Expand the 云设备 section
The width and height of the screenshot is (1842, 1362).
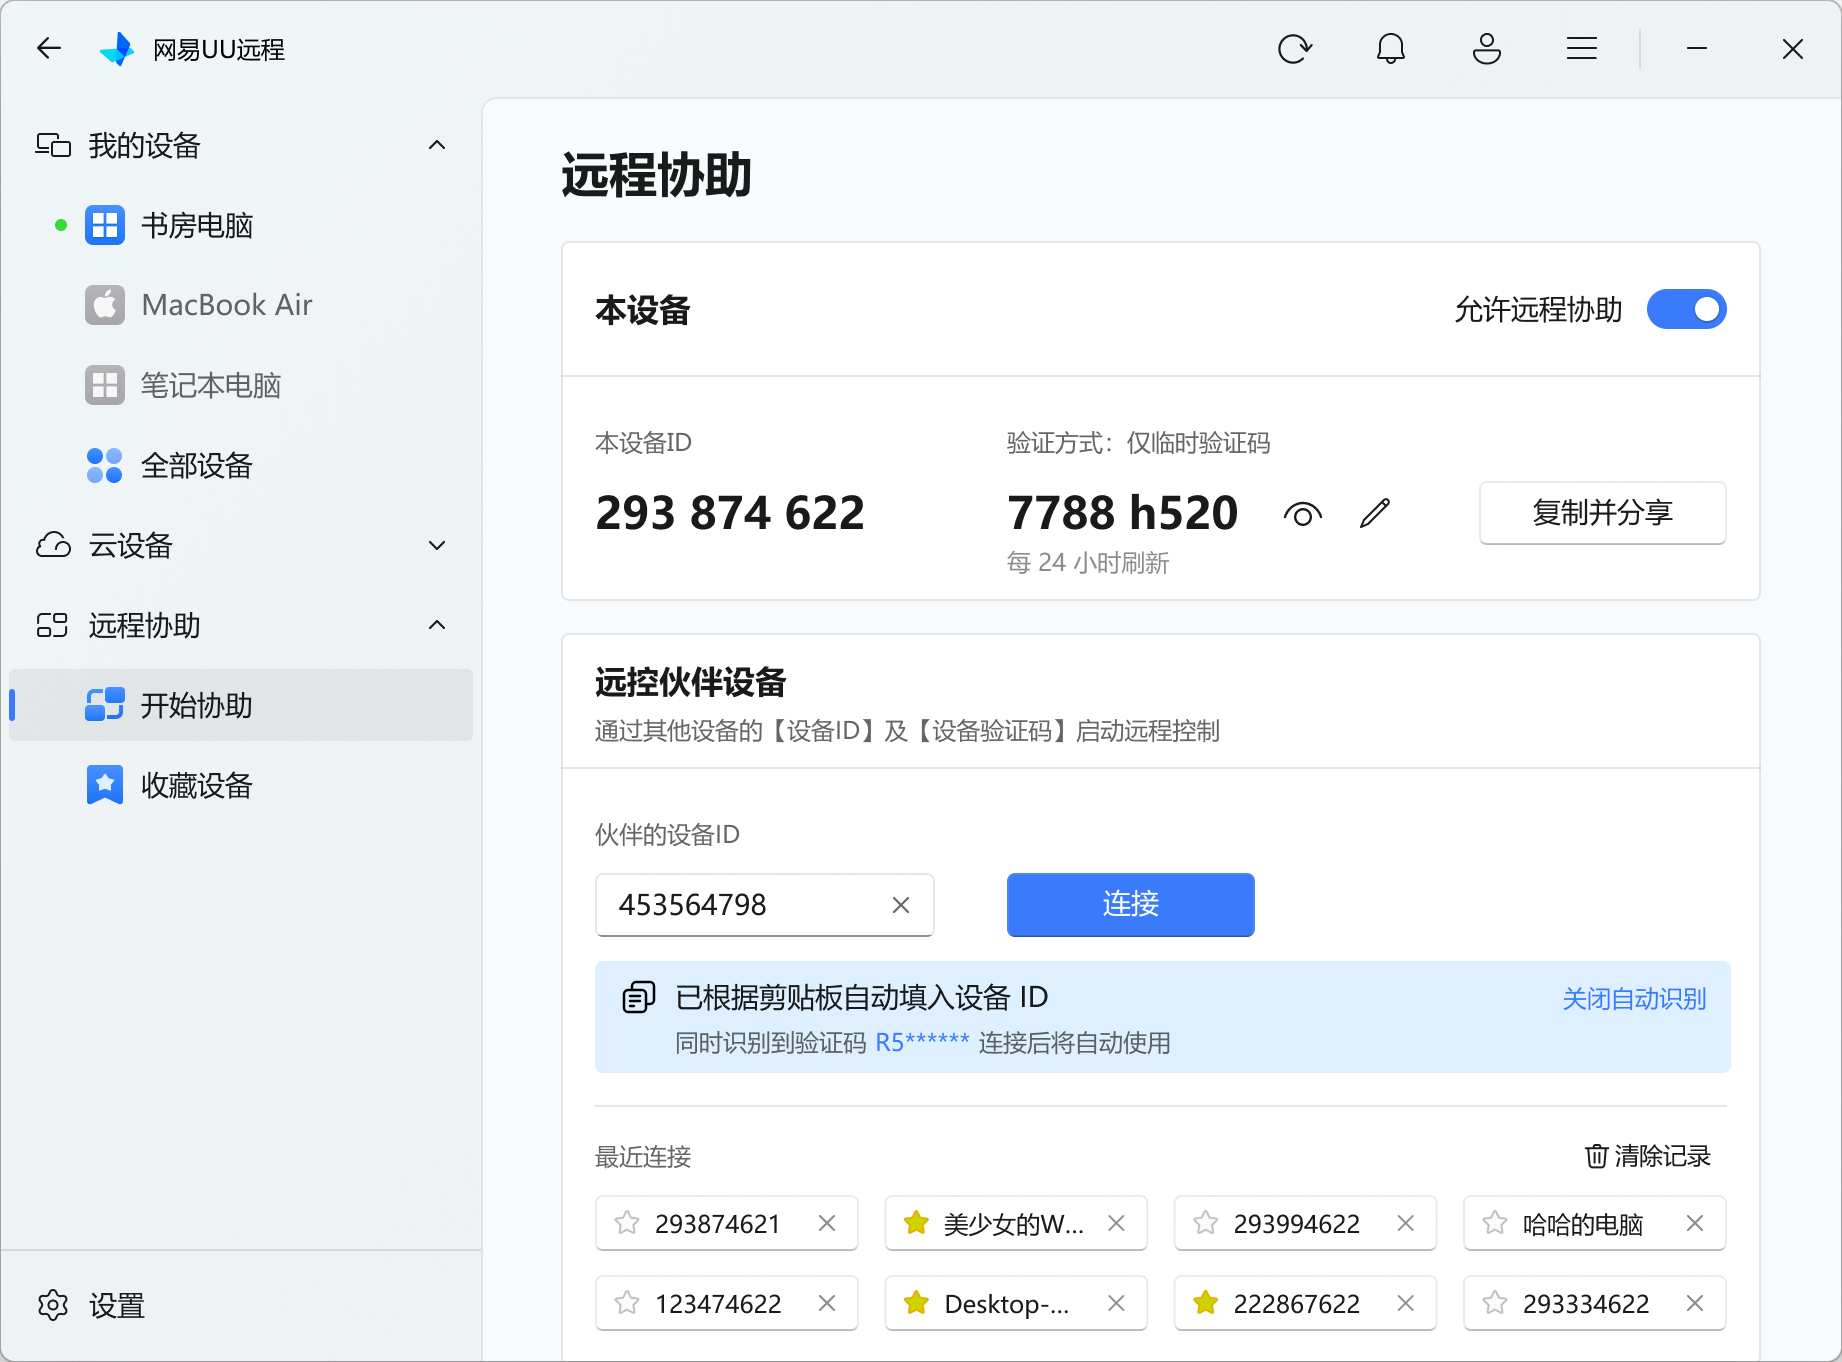(437, 545)
